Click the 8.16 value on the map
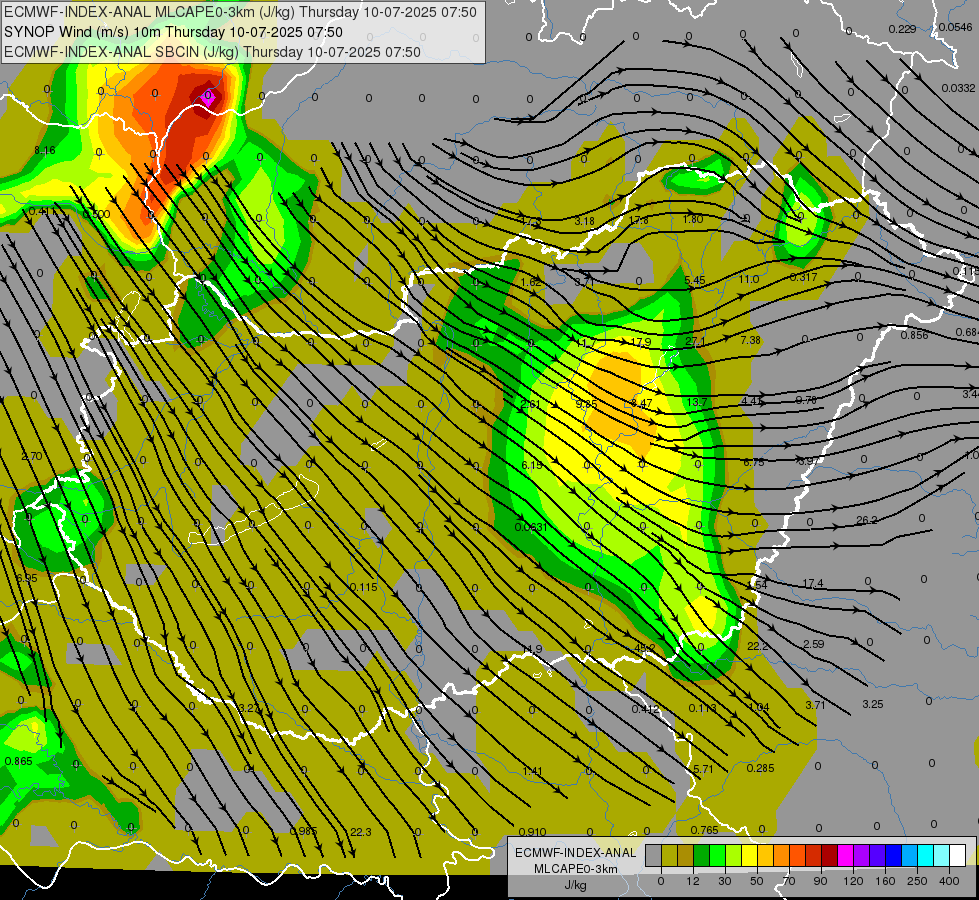The width and height of the screenshot is (979, 900). coord(44,150)
